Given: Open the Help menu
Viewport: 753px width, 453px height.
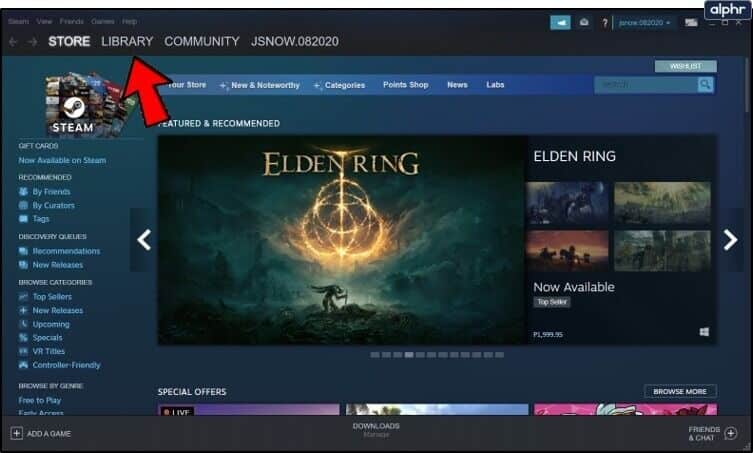Looking at the screenshot, I should (129, 21).
